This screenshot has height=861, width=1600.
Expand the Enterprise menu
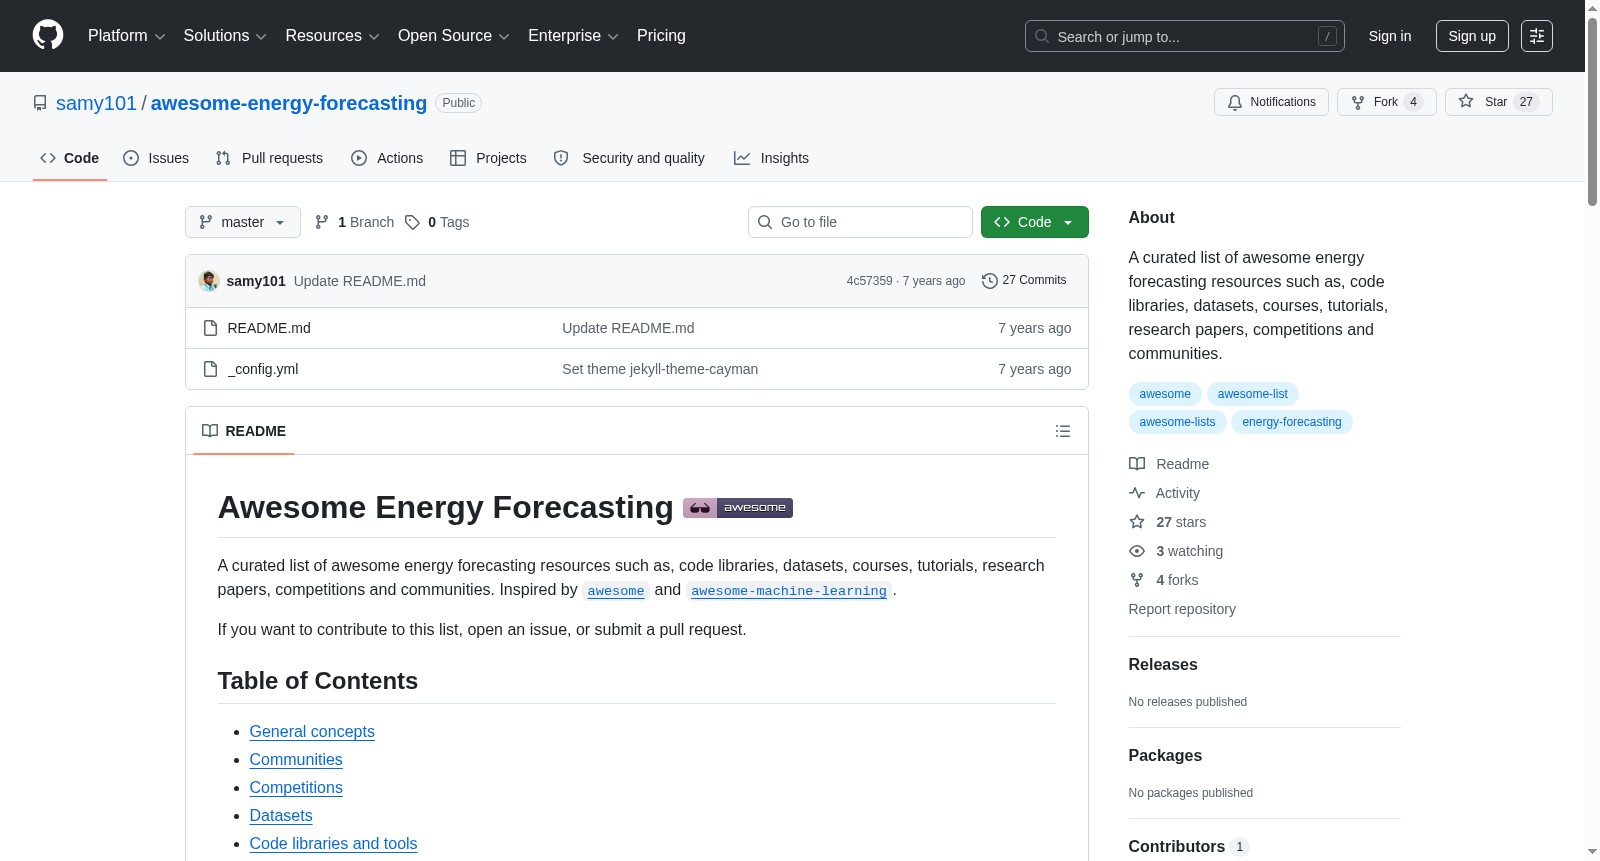574,36
